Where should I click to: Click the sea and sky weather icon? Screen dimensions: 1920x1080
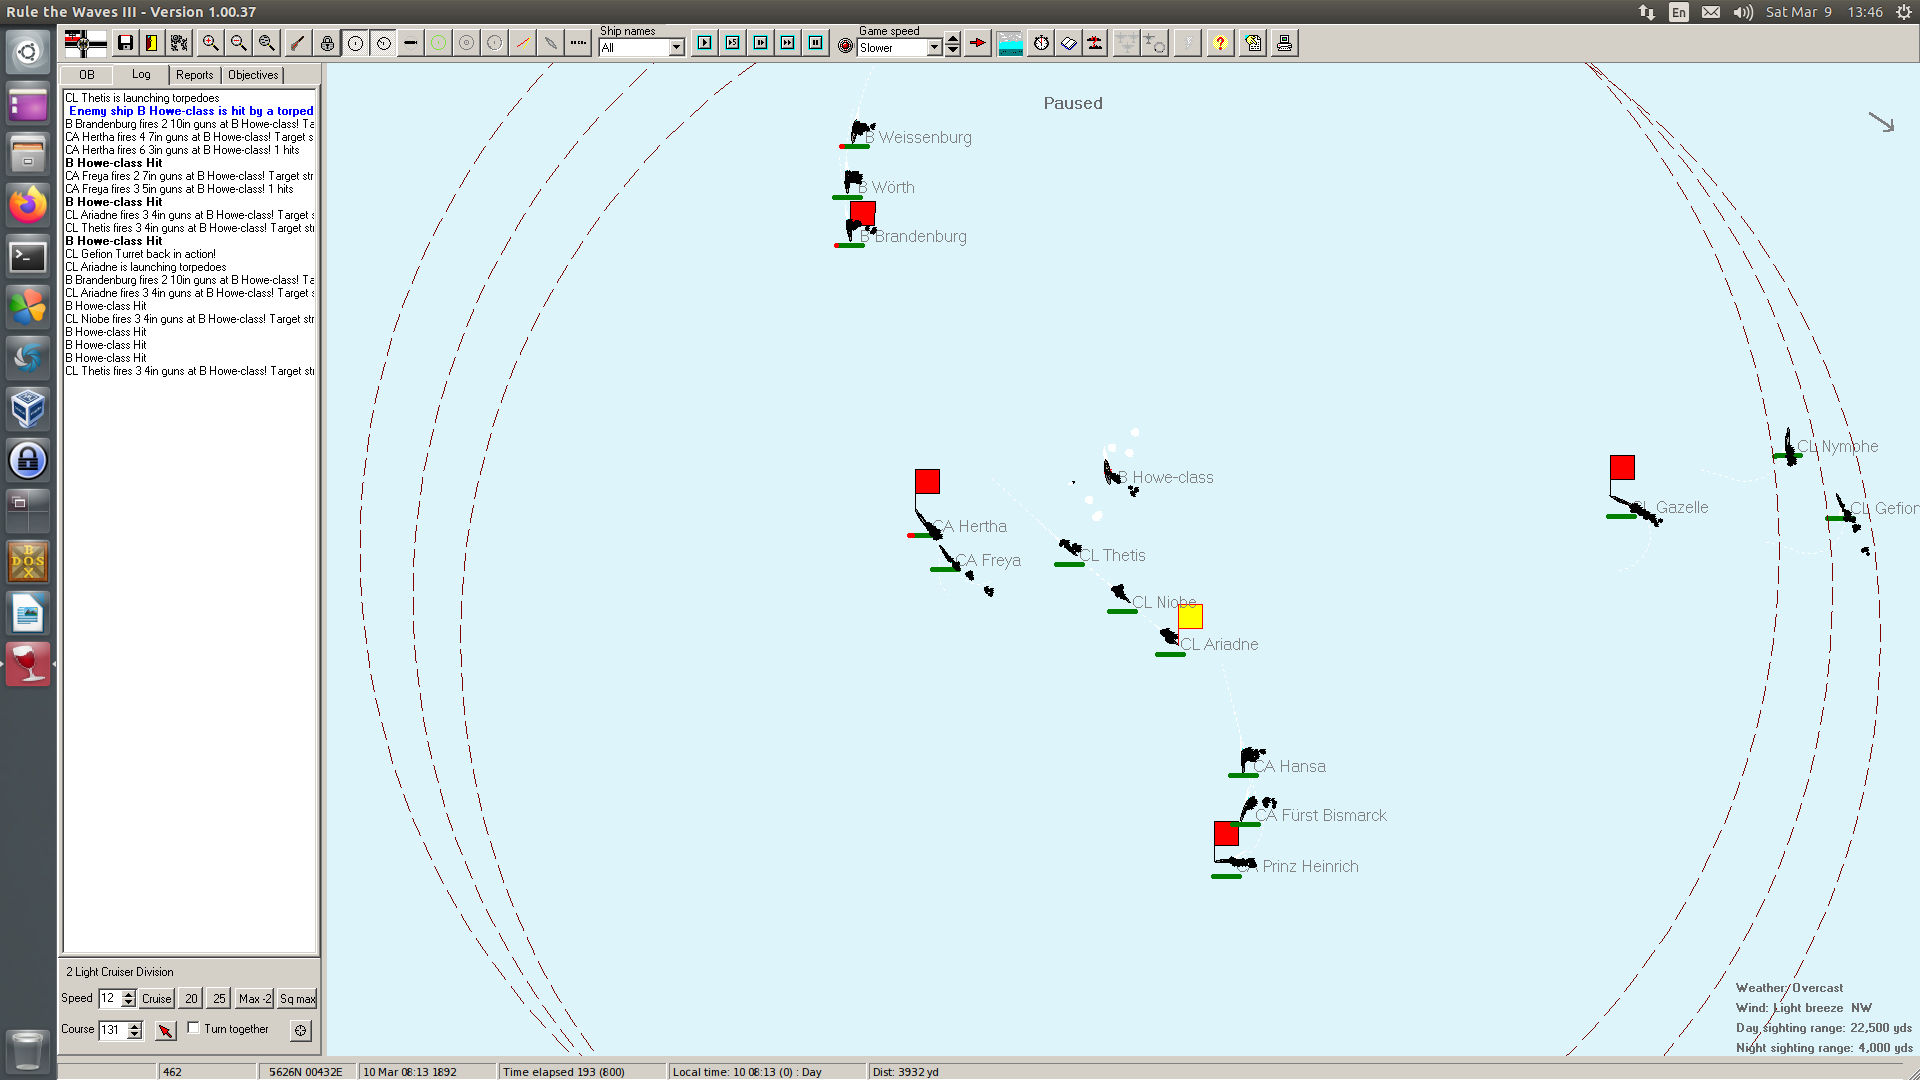click(1011, 43)
